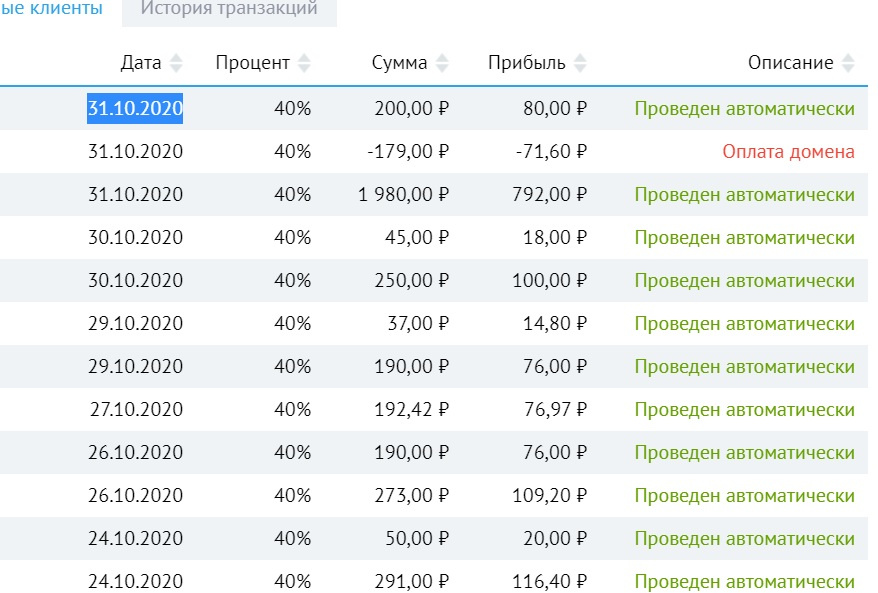
Task: Click the sort arrows beside Прибыль header
Action: pyautogui.click(x=580, y=63)
